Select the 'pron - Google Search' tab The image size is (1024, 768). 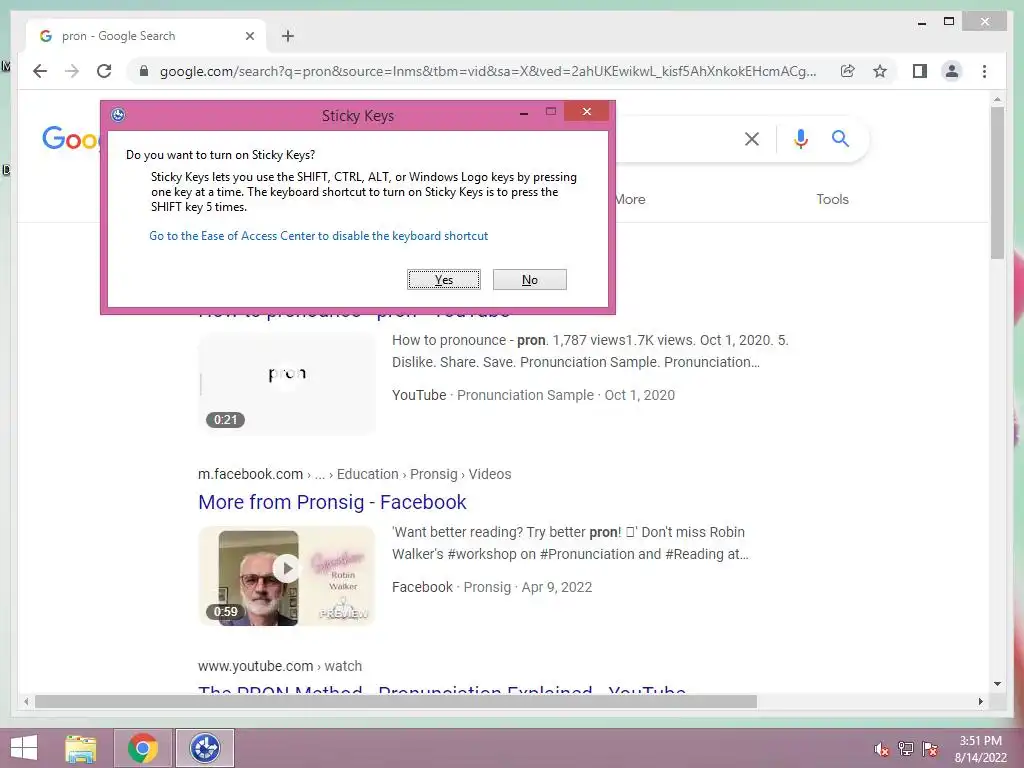click(x=146, y=36)
